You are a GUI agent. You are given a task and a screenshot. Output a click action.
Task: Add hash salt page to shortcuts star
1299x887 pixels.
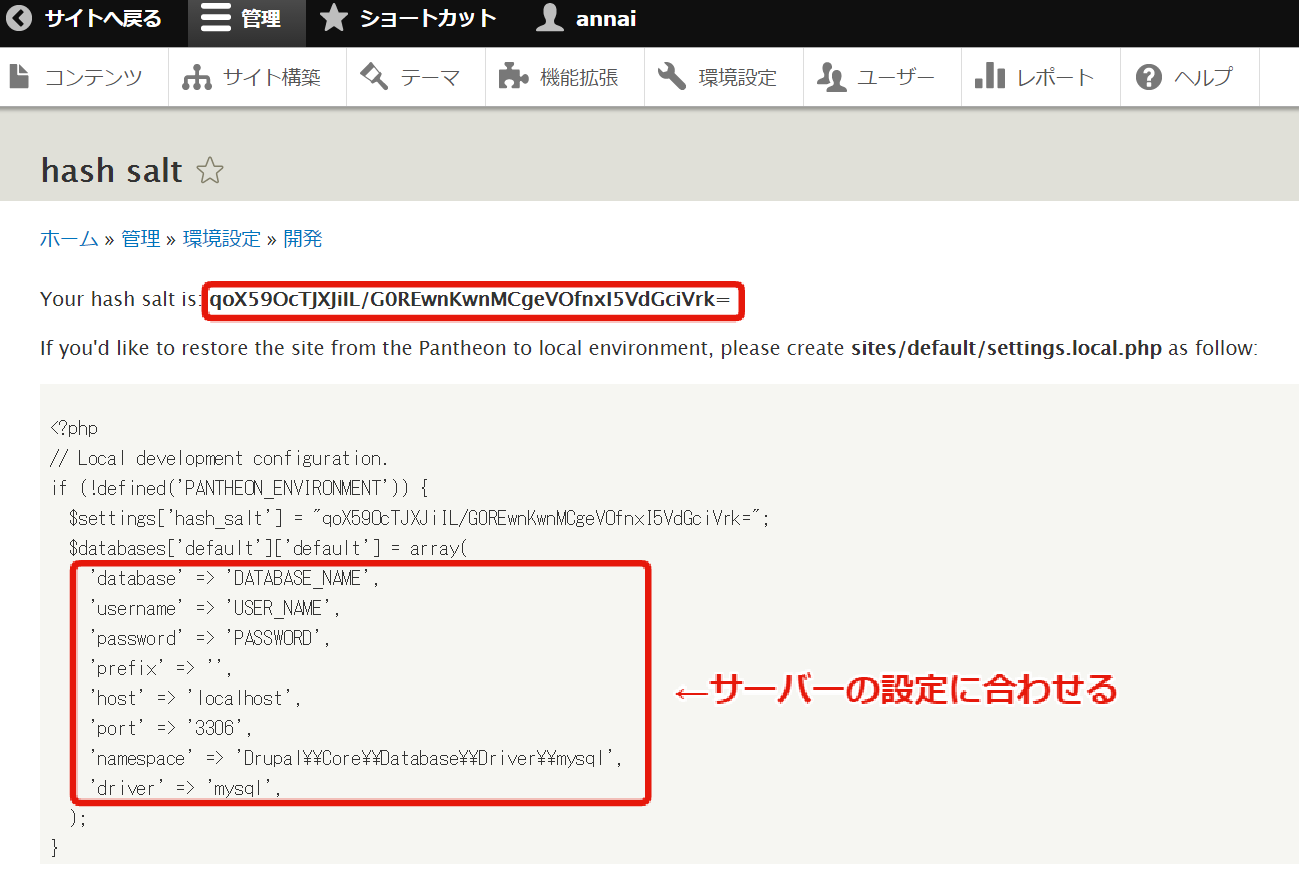point(210,171)
